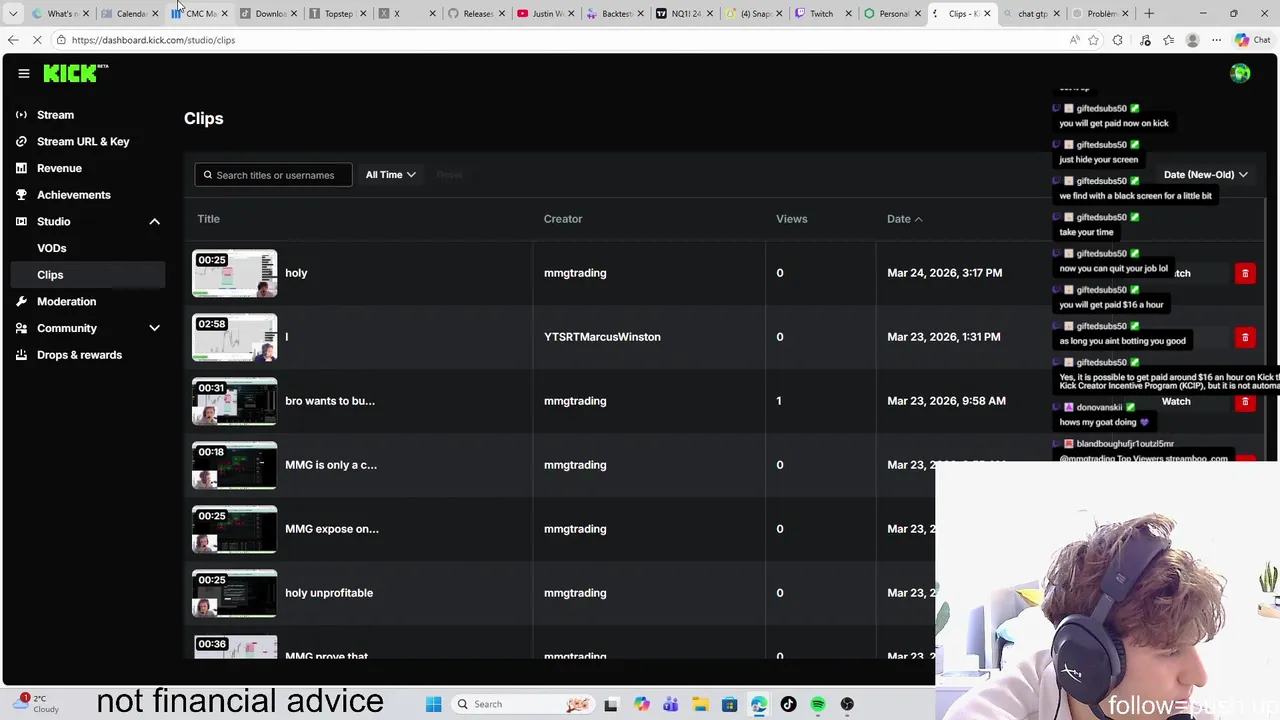Sort by the Date column header
Screen dimensions: 1280x720
(904, 219)
